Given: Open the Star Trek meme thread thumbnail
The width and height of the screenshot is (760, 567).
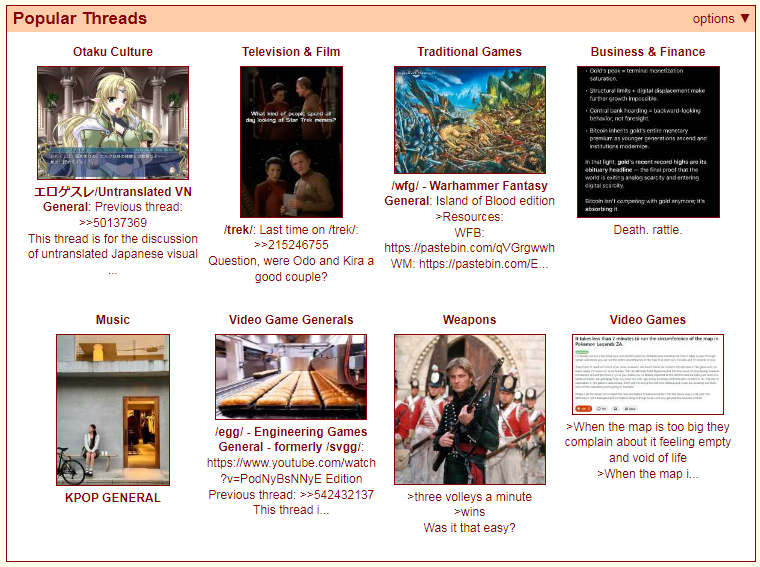Looking at the screenshot, I should 291,142.
